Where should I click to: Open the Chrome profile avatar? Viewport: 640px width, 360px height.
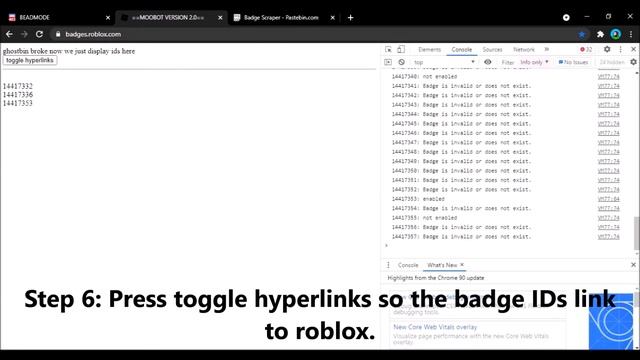(616, 34)
